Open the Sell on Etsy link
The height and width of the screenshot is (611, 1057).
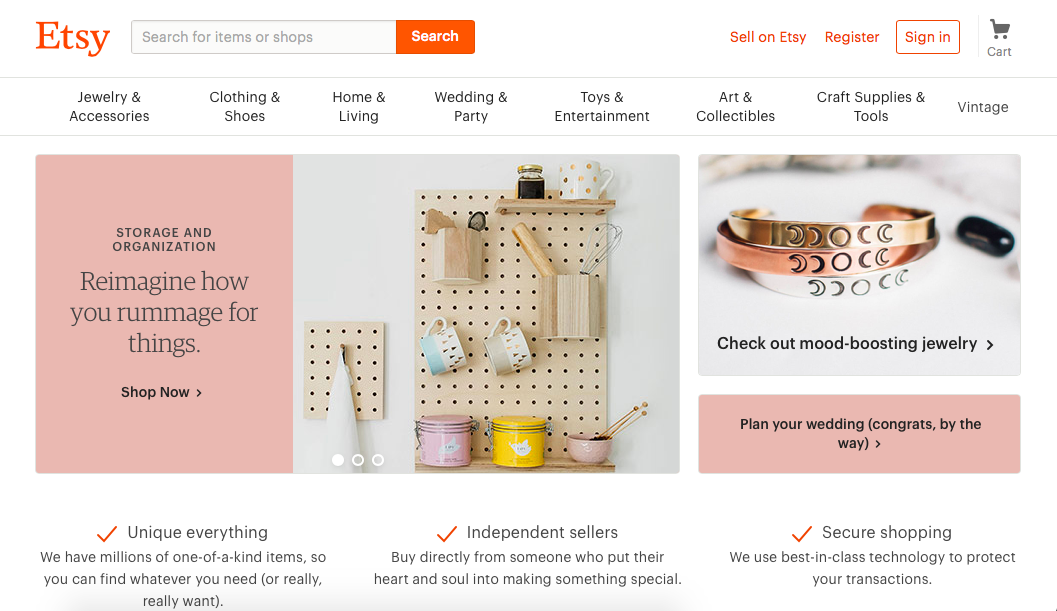click(767, 37)
